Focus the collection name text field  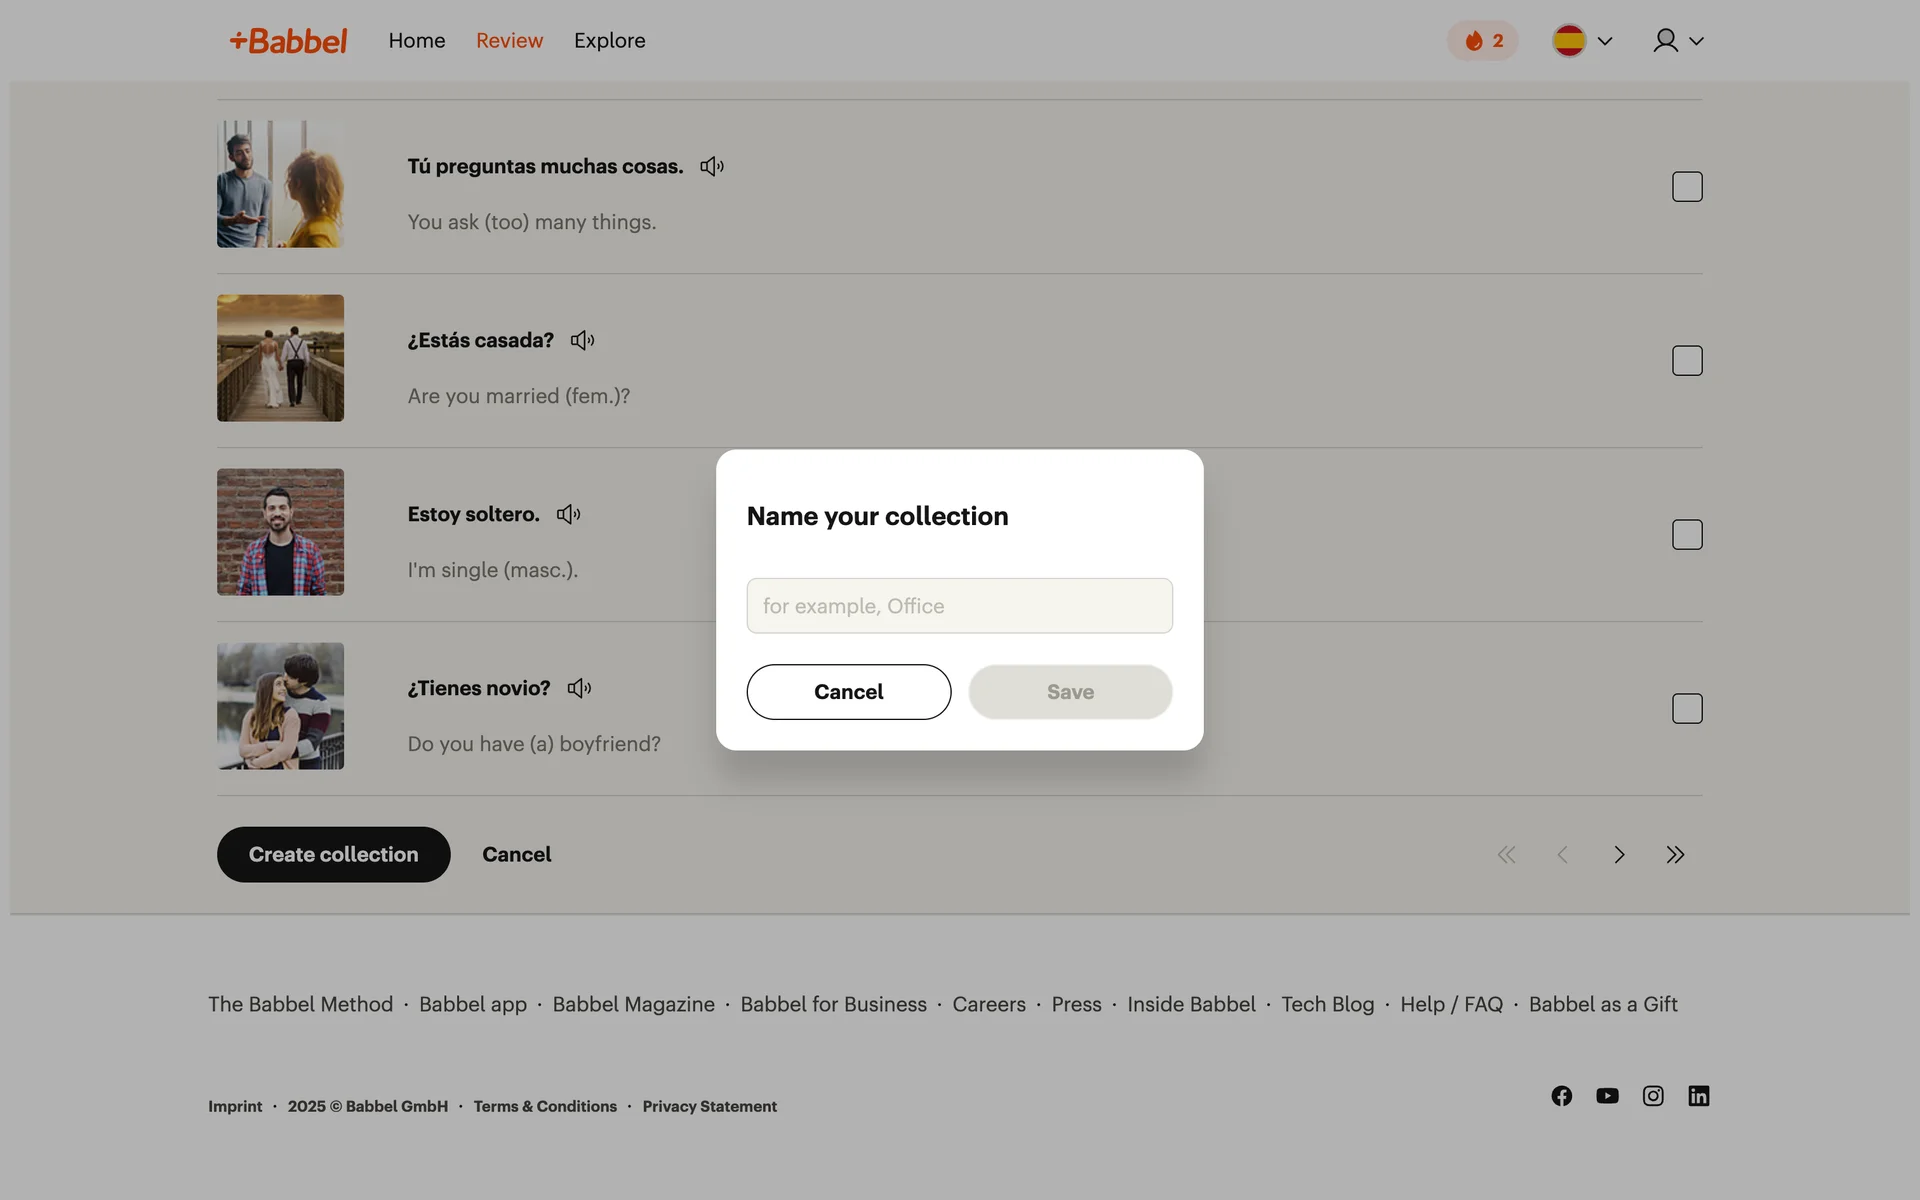point(959,606)
